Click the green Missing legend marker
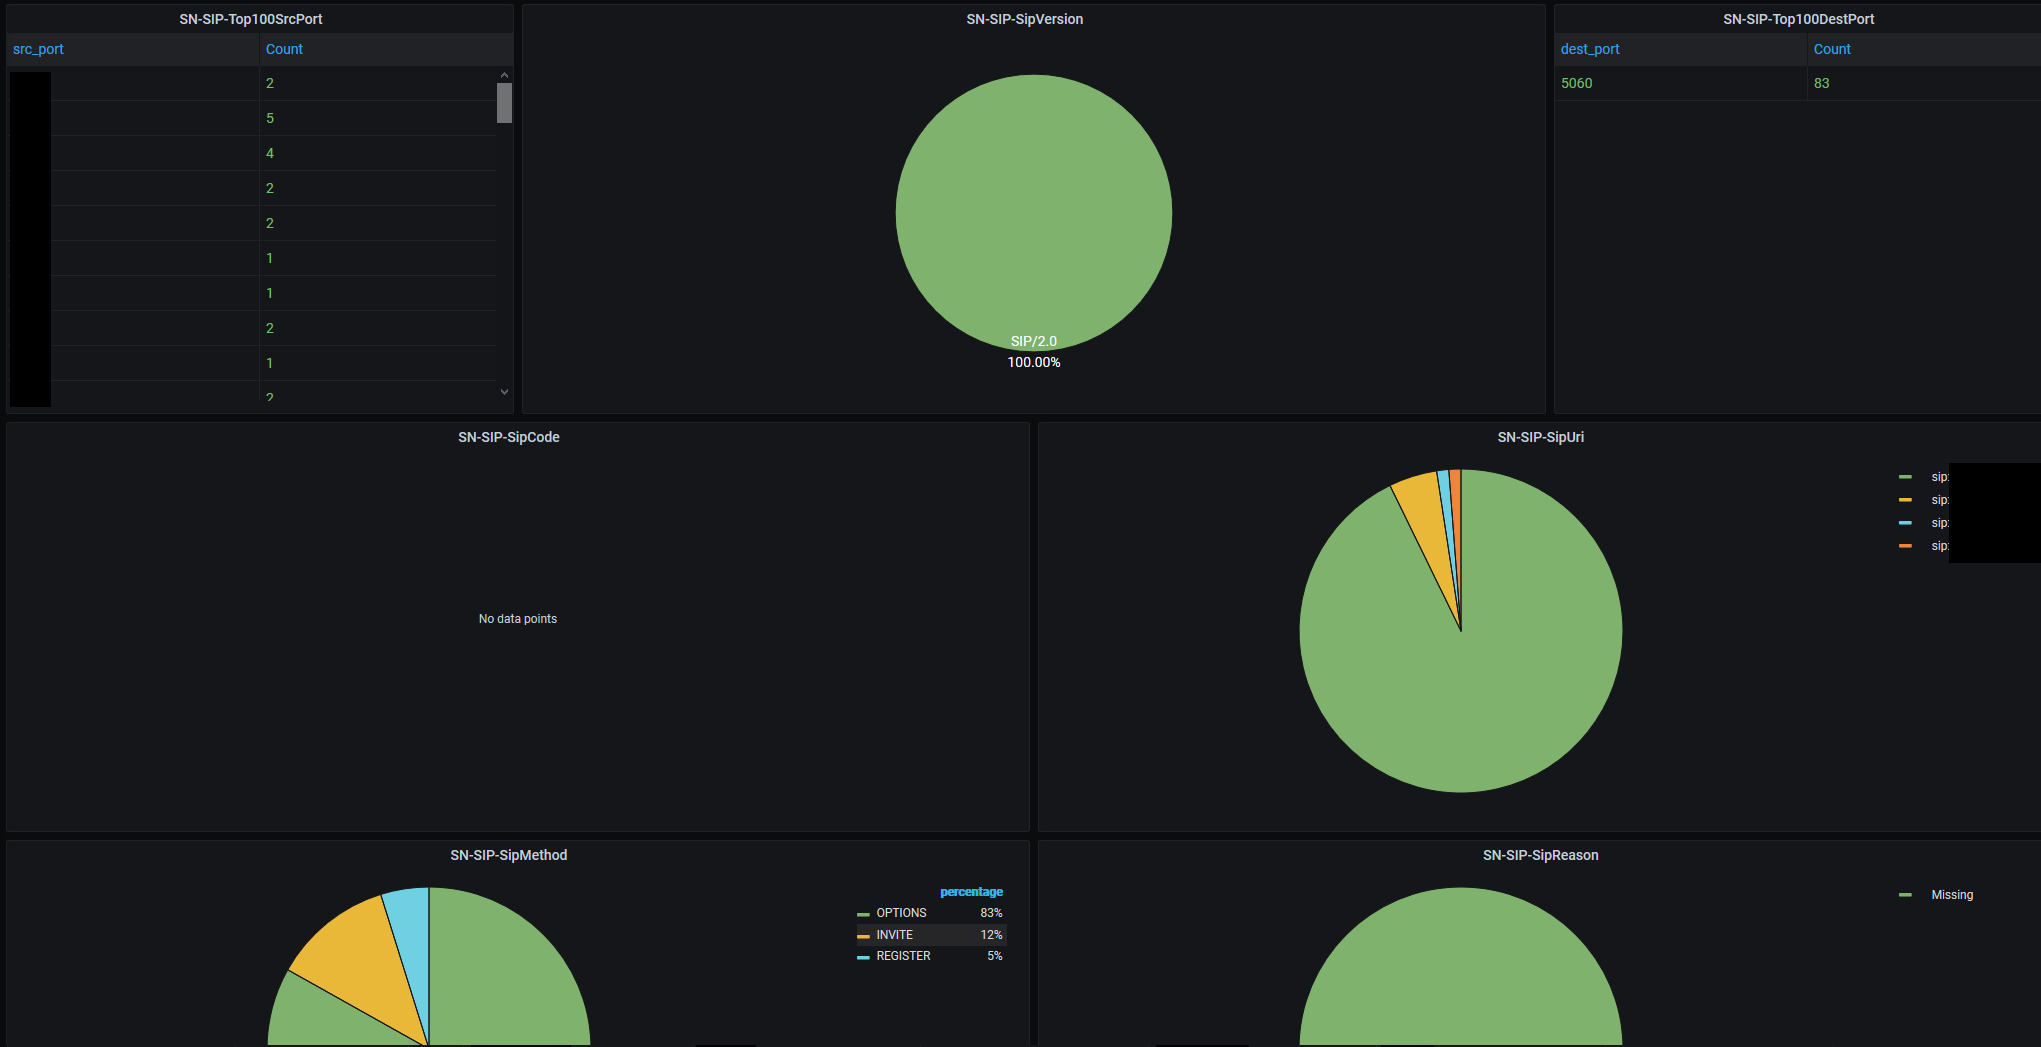Viewport: 2041px width, 1047px height. click(x=1905, y=895)
